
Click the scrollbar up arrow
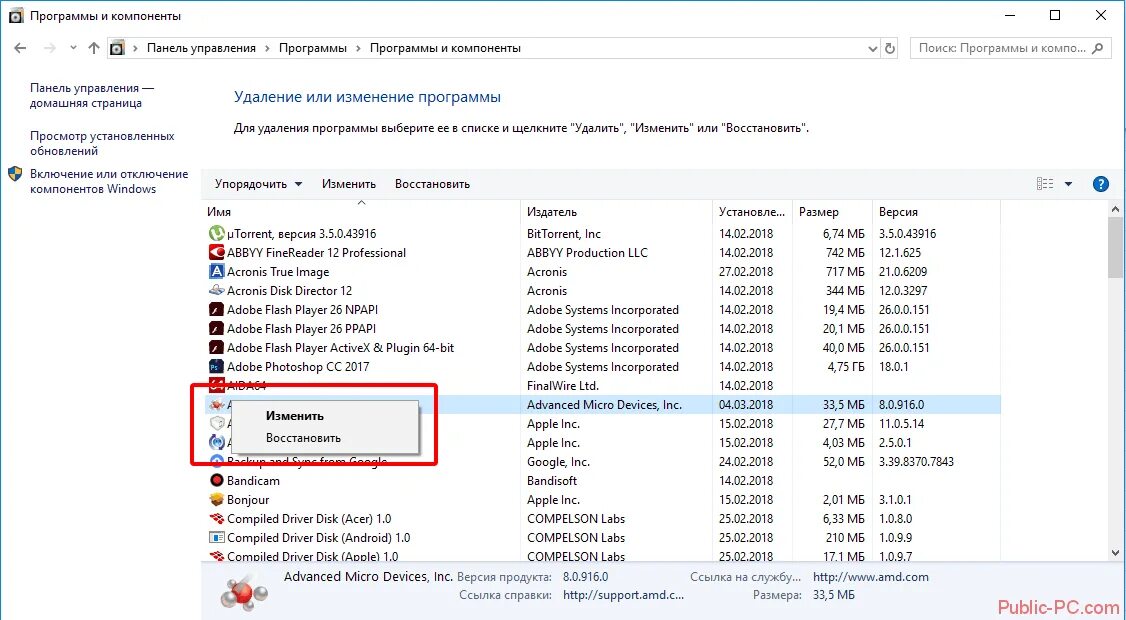tap(1115, 209)
